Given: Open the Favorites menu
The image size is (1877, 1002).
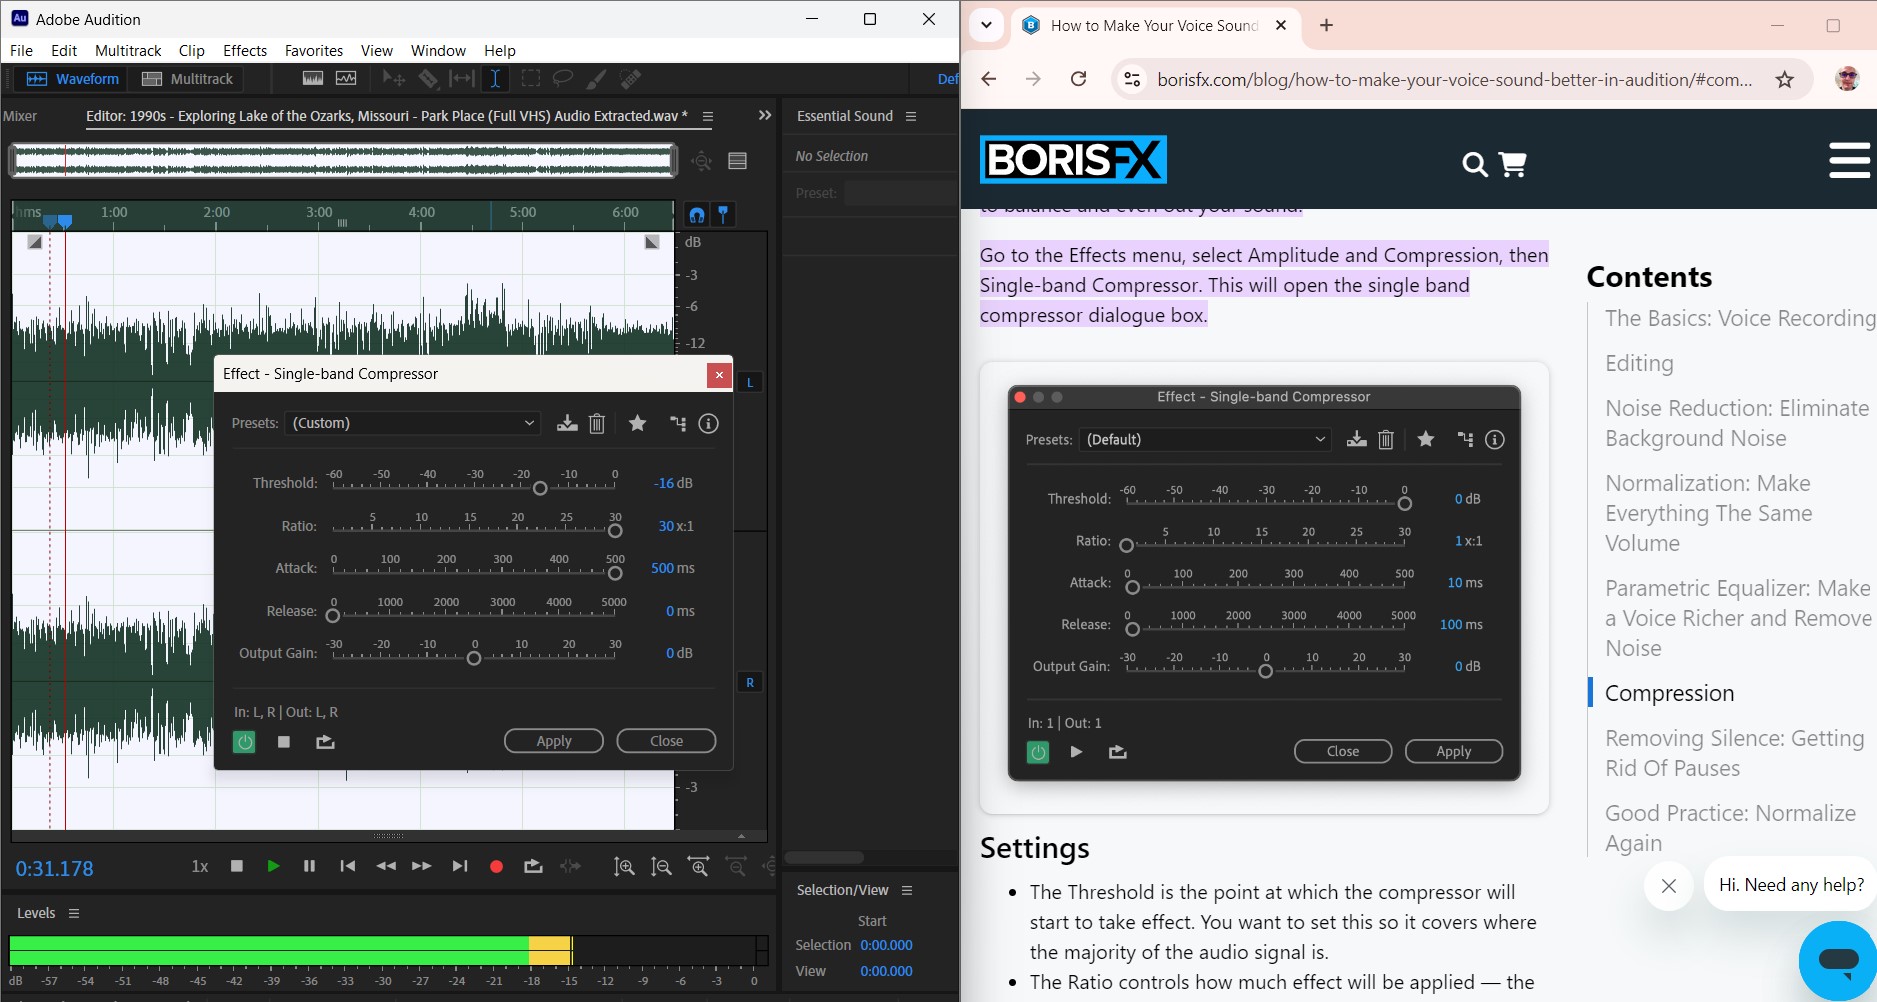Looking at the screenshot, I should [314, 50].
